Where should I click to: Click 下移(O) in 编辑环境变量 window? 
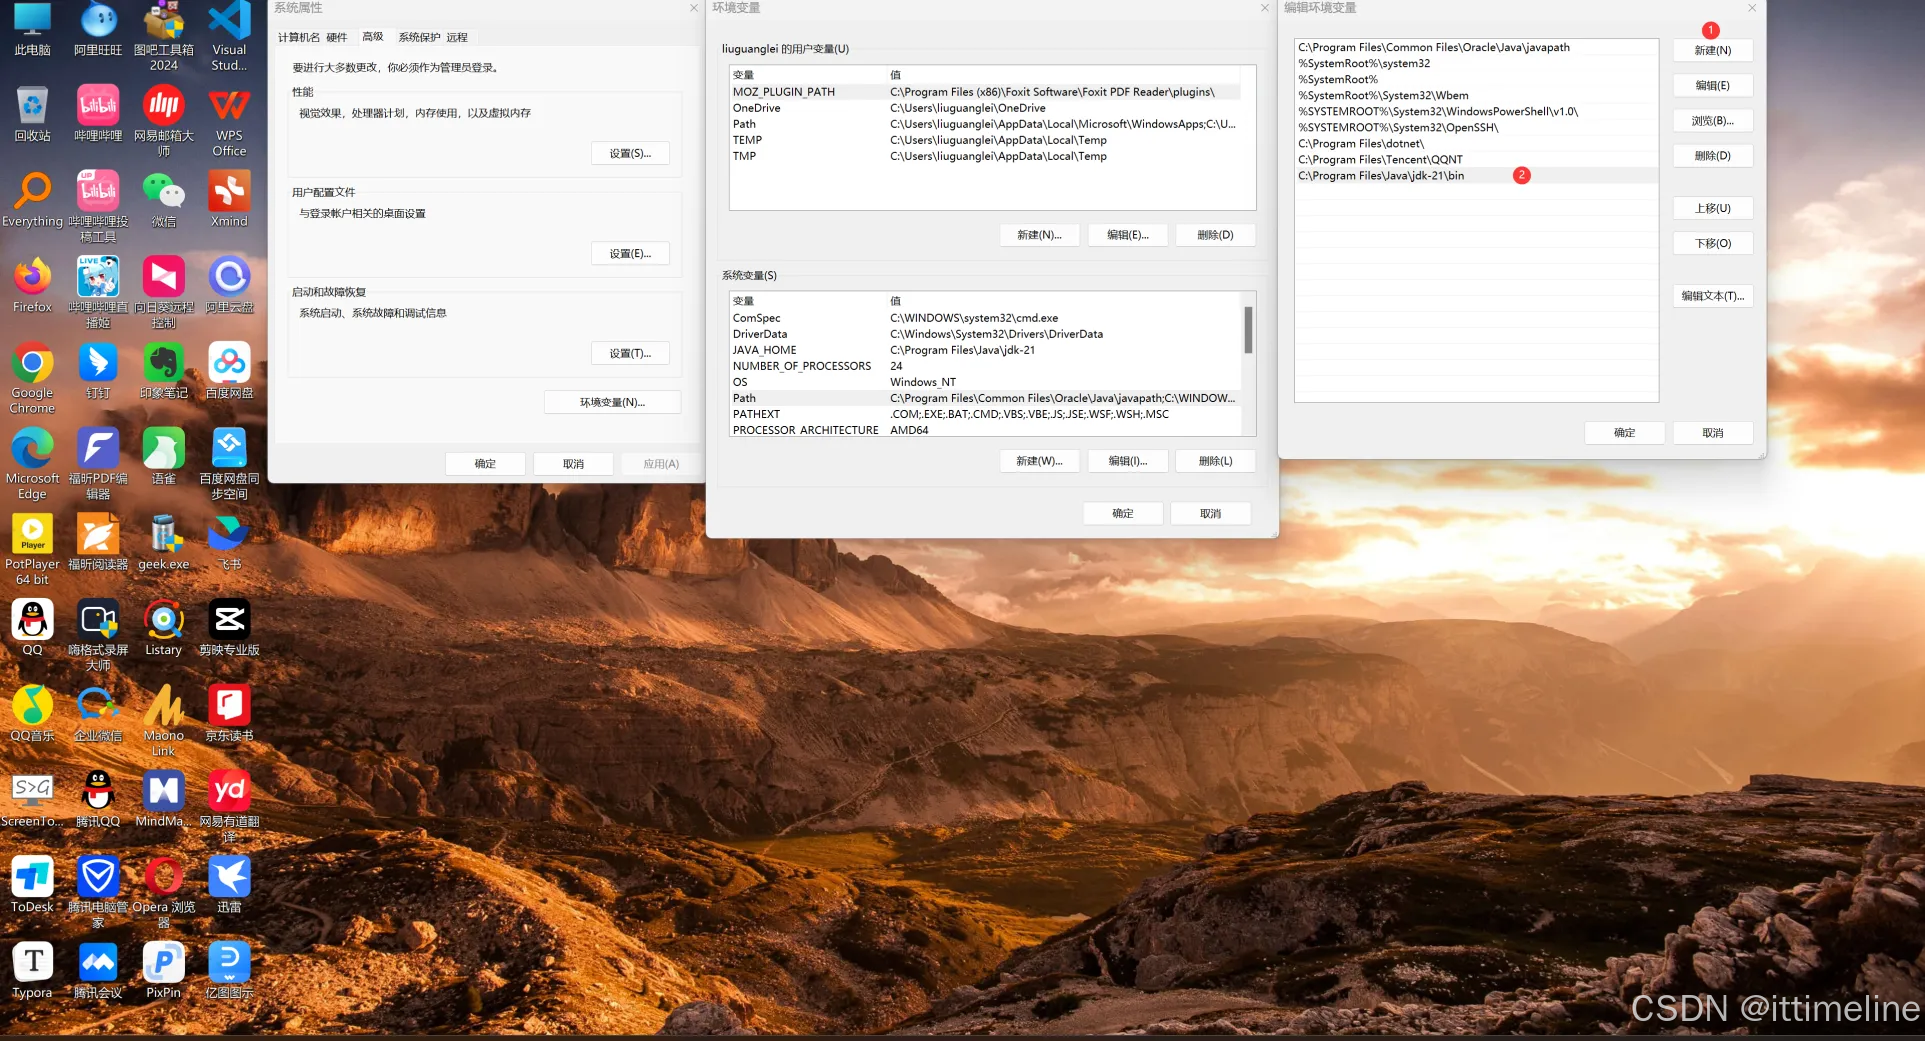(x=1712, y=243)
